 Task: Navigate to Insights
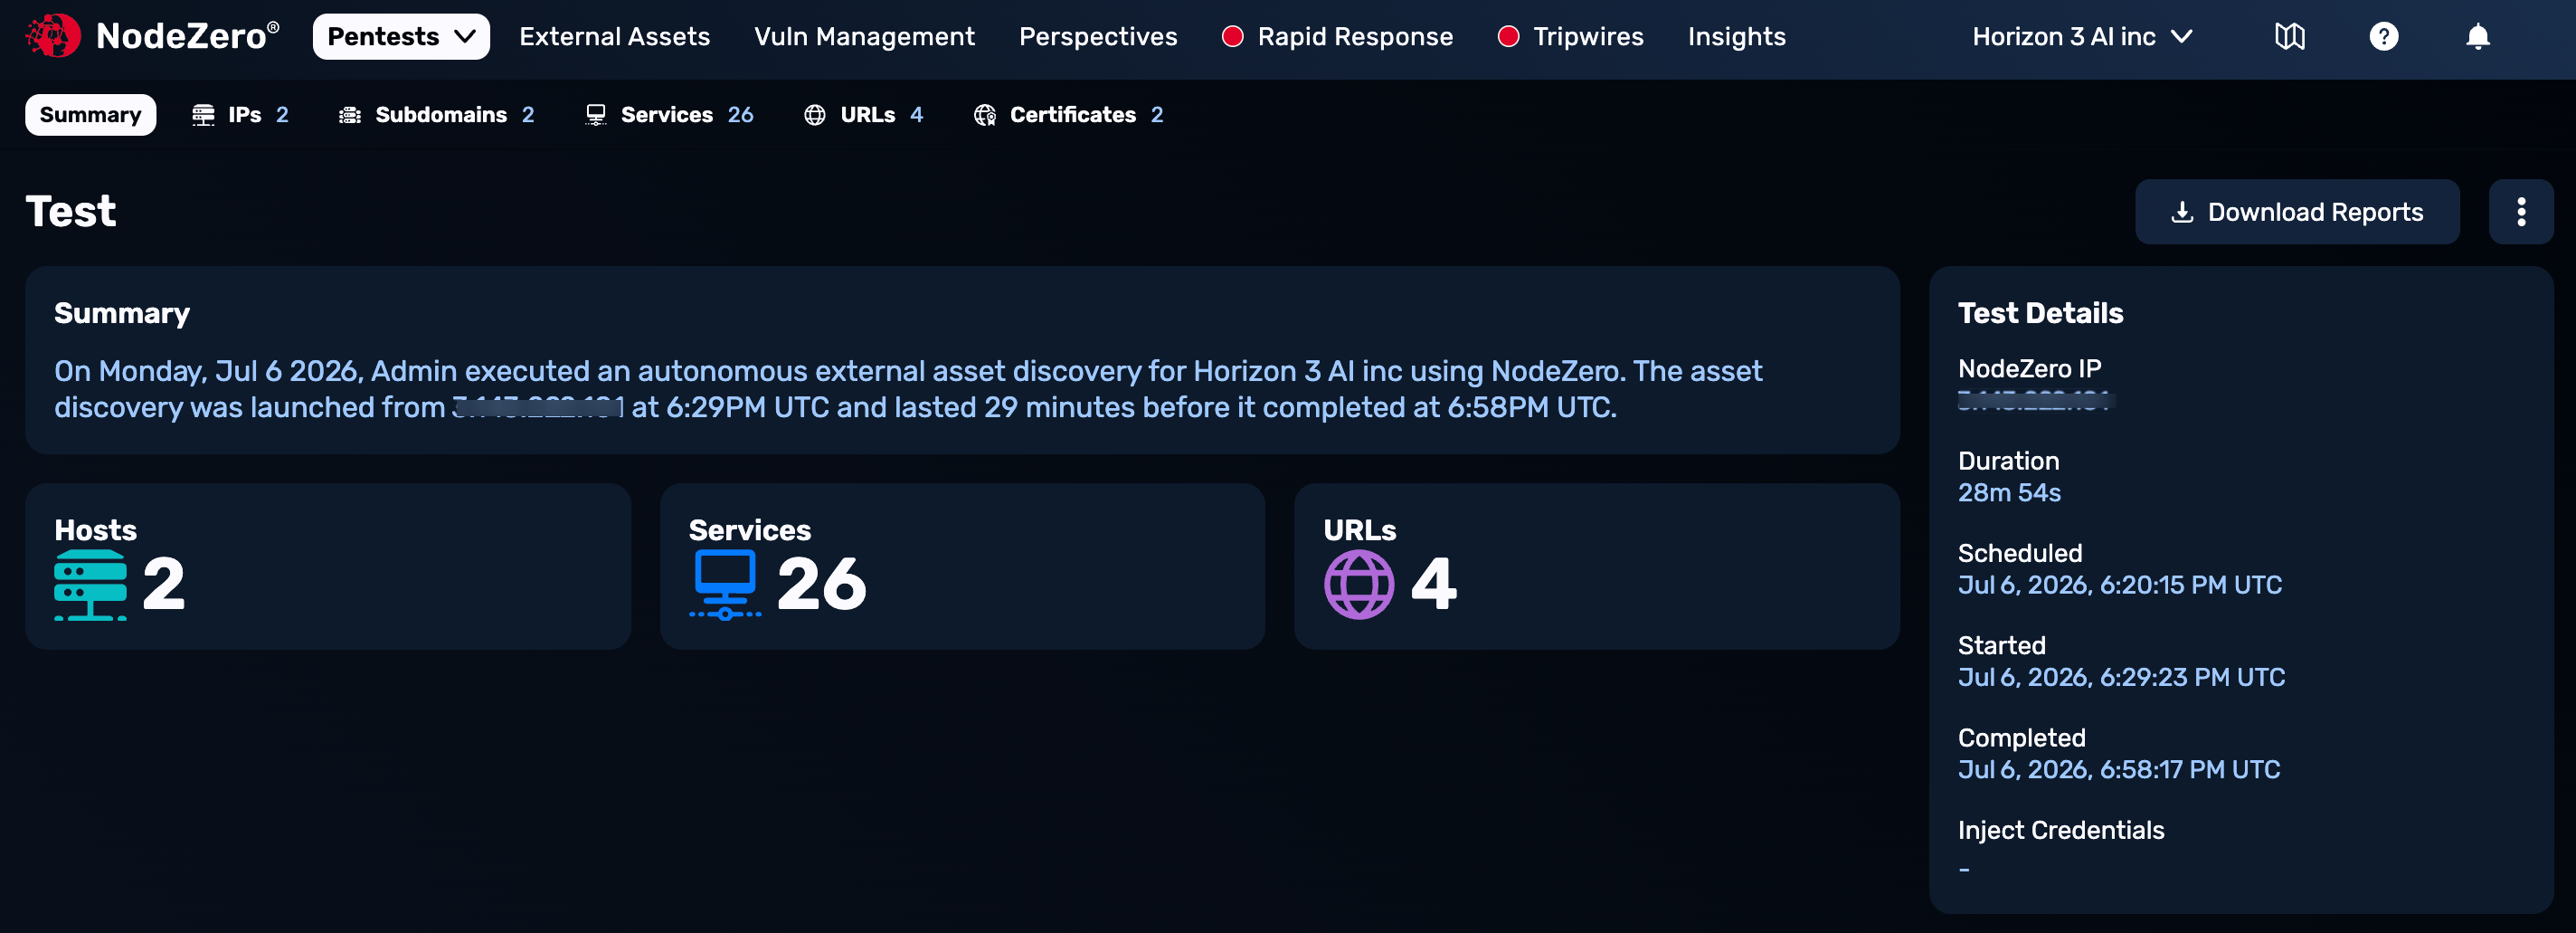pyautogui.click(x=1736, y=36)
